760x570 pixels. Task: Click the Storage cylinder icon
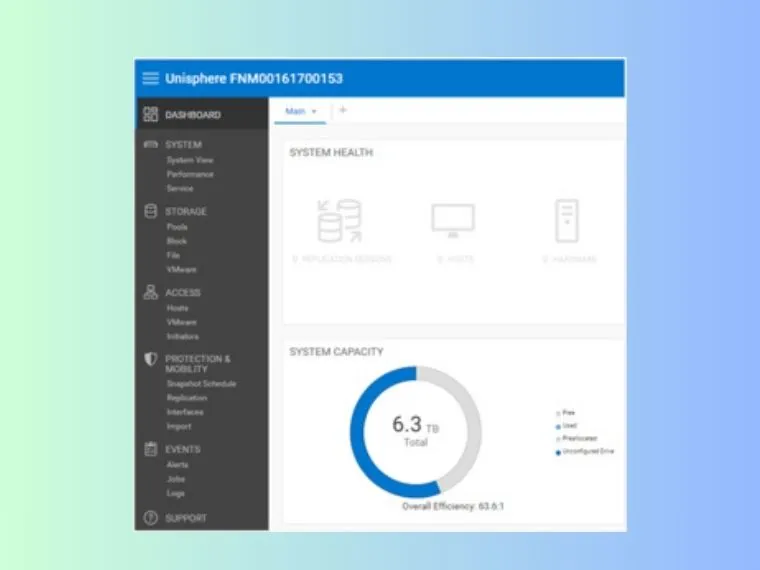tap(151, 211)
